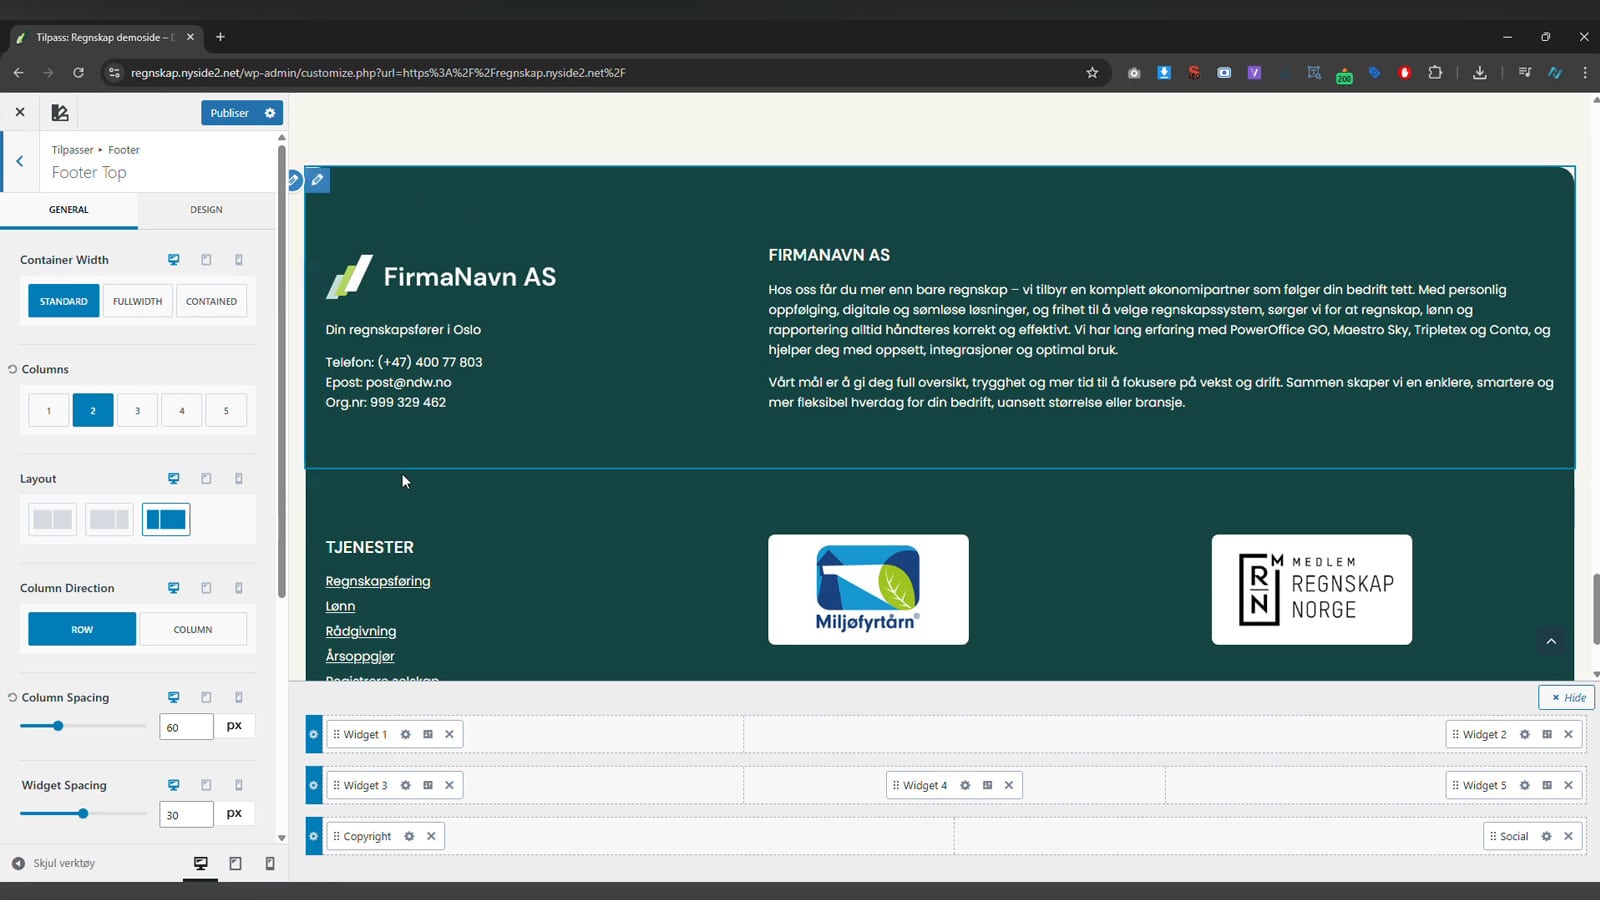Pick the third highlighted layout thumbnail
This screenshot has width=1600, height=900.
tap(166, 519)
